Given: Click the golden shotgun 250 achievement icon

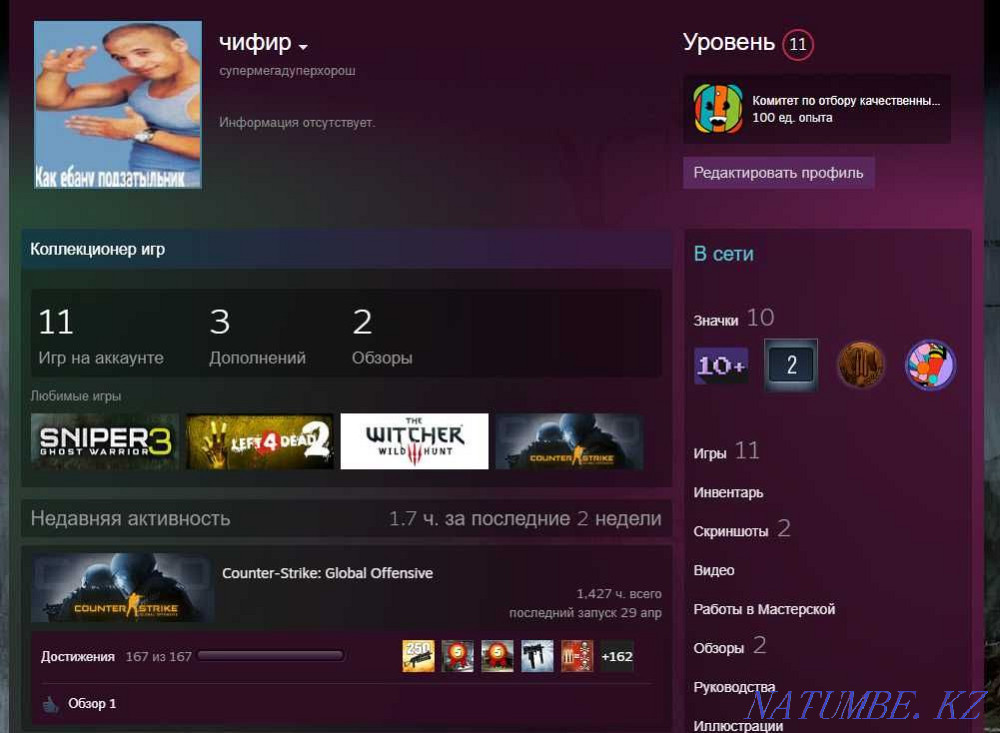Looking at the screenshot, I should click(417, 656).
